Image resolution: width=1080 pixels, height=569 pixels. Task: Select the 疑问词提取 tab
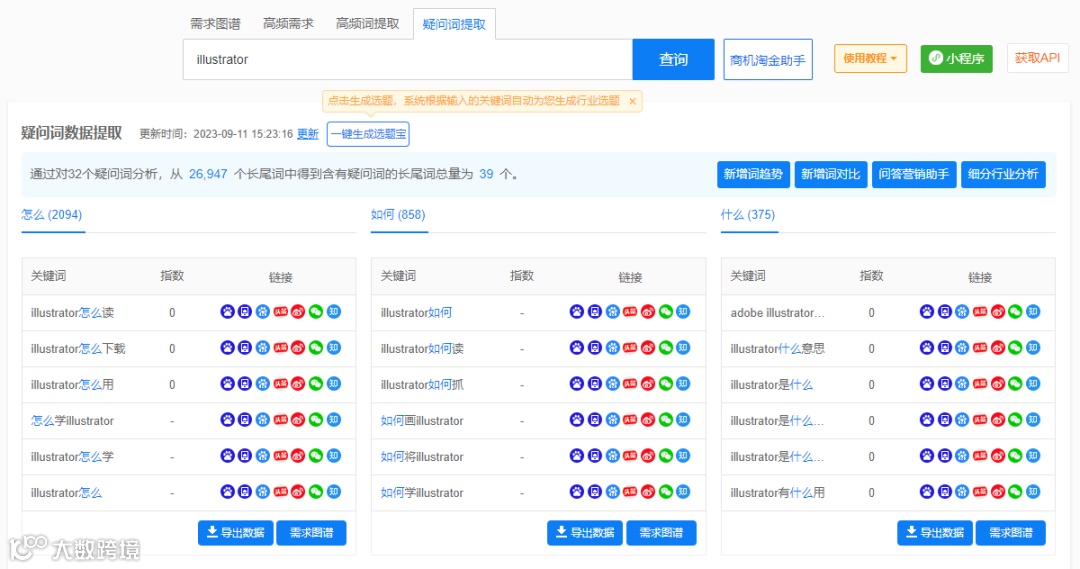454,24
